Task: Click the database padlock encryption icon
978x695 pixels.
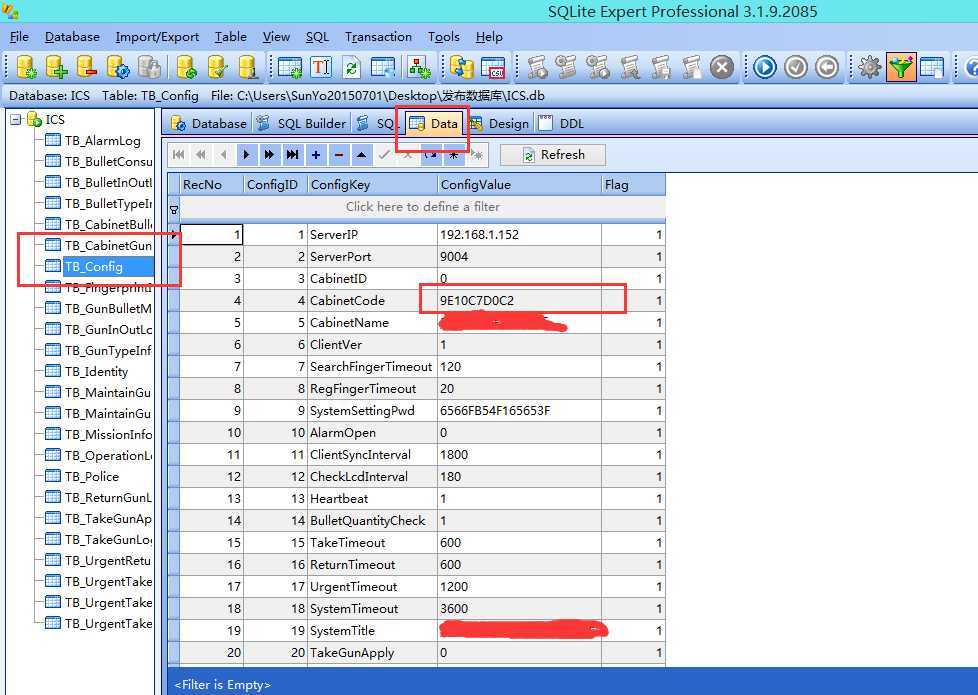Action: click(x=149, y=67)
